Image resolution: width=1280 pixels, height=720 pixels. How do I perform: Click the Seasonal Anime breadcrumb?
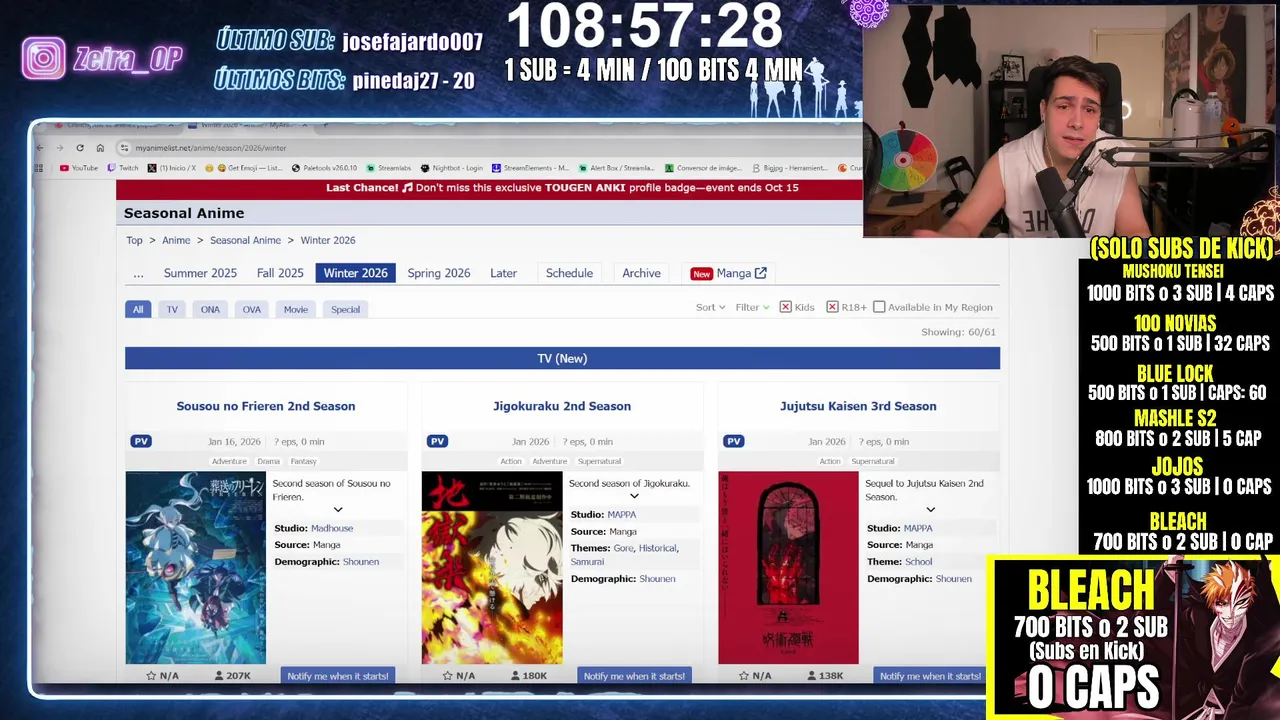245,240
